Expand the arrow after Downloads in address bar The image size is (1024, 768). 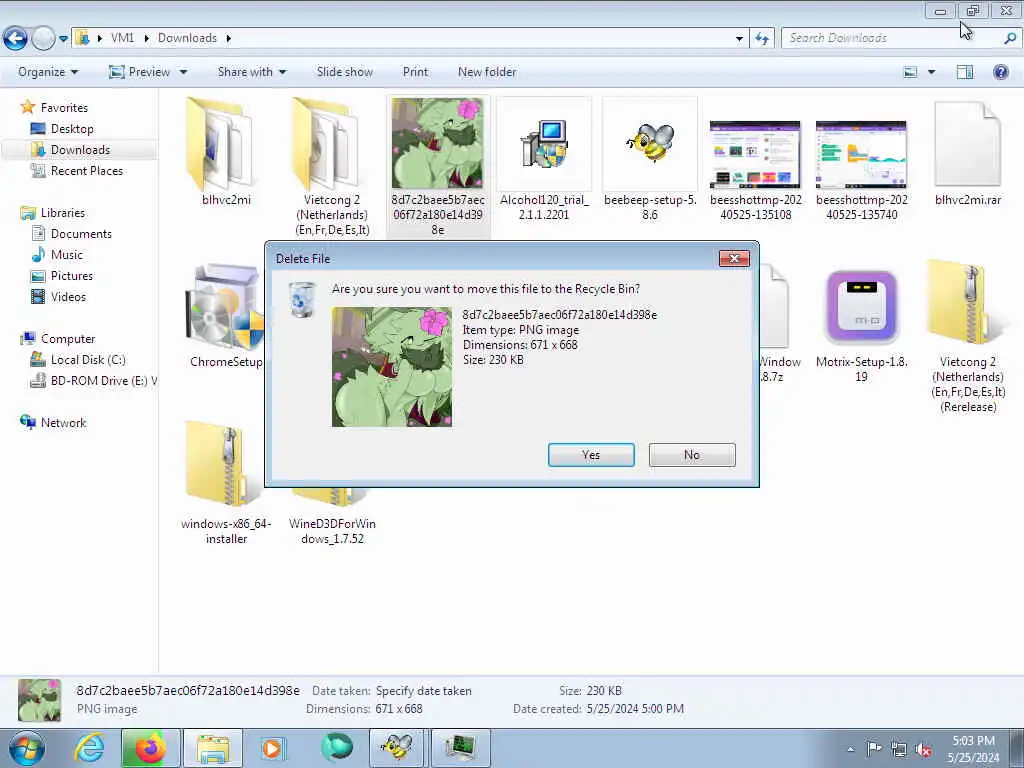(x=229, y=38)
